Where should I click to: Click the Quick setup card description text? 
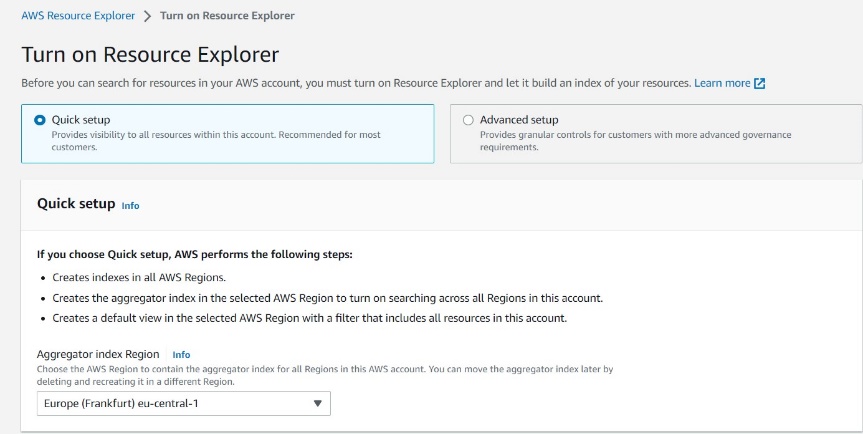click(x=216, y=141)
